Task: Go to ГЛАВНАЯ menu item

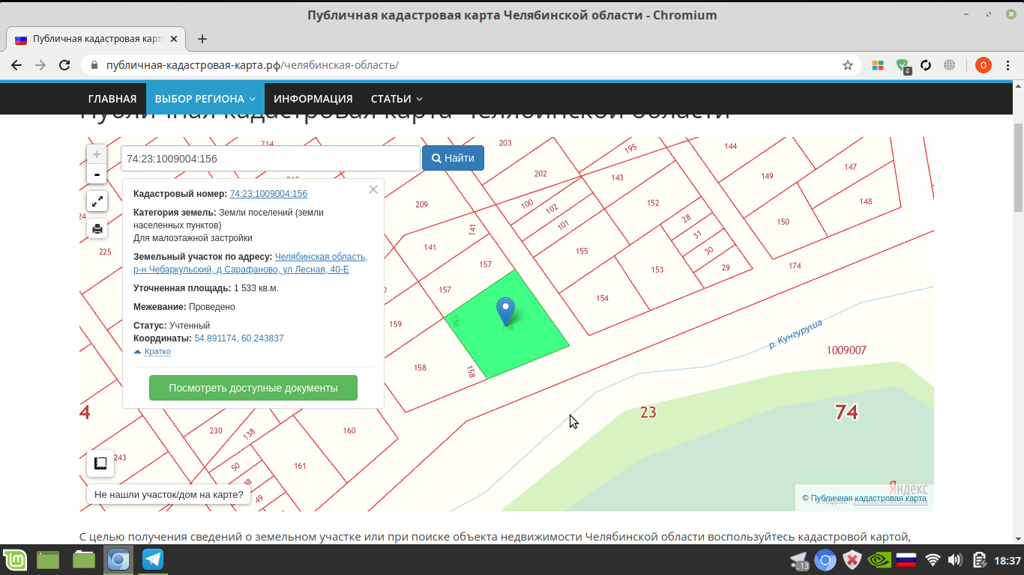Action: (112, 99)
